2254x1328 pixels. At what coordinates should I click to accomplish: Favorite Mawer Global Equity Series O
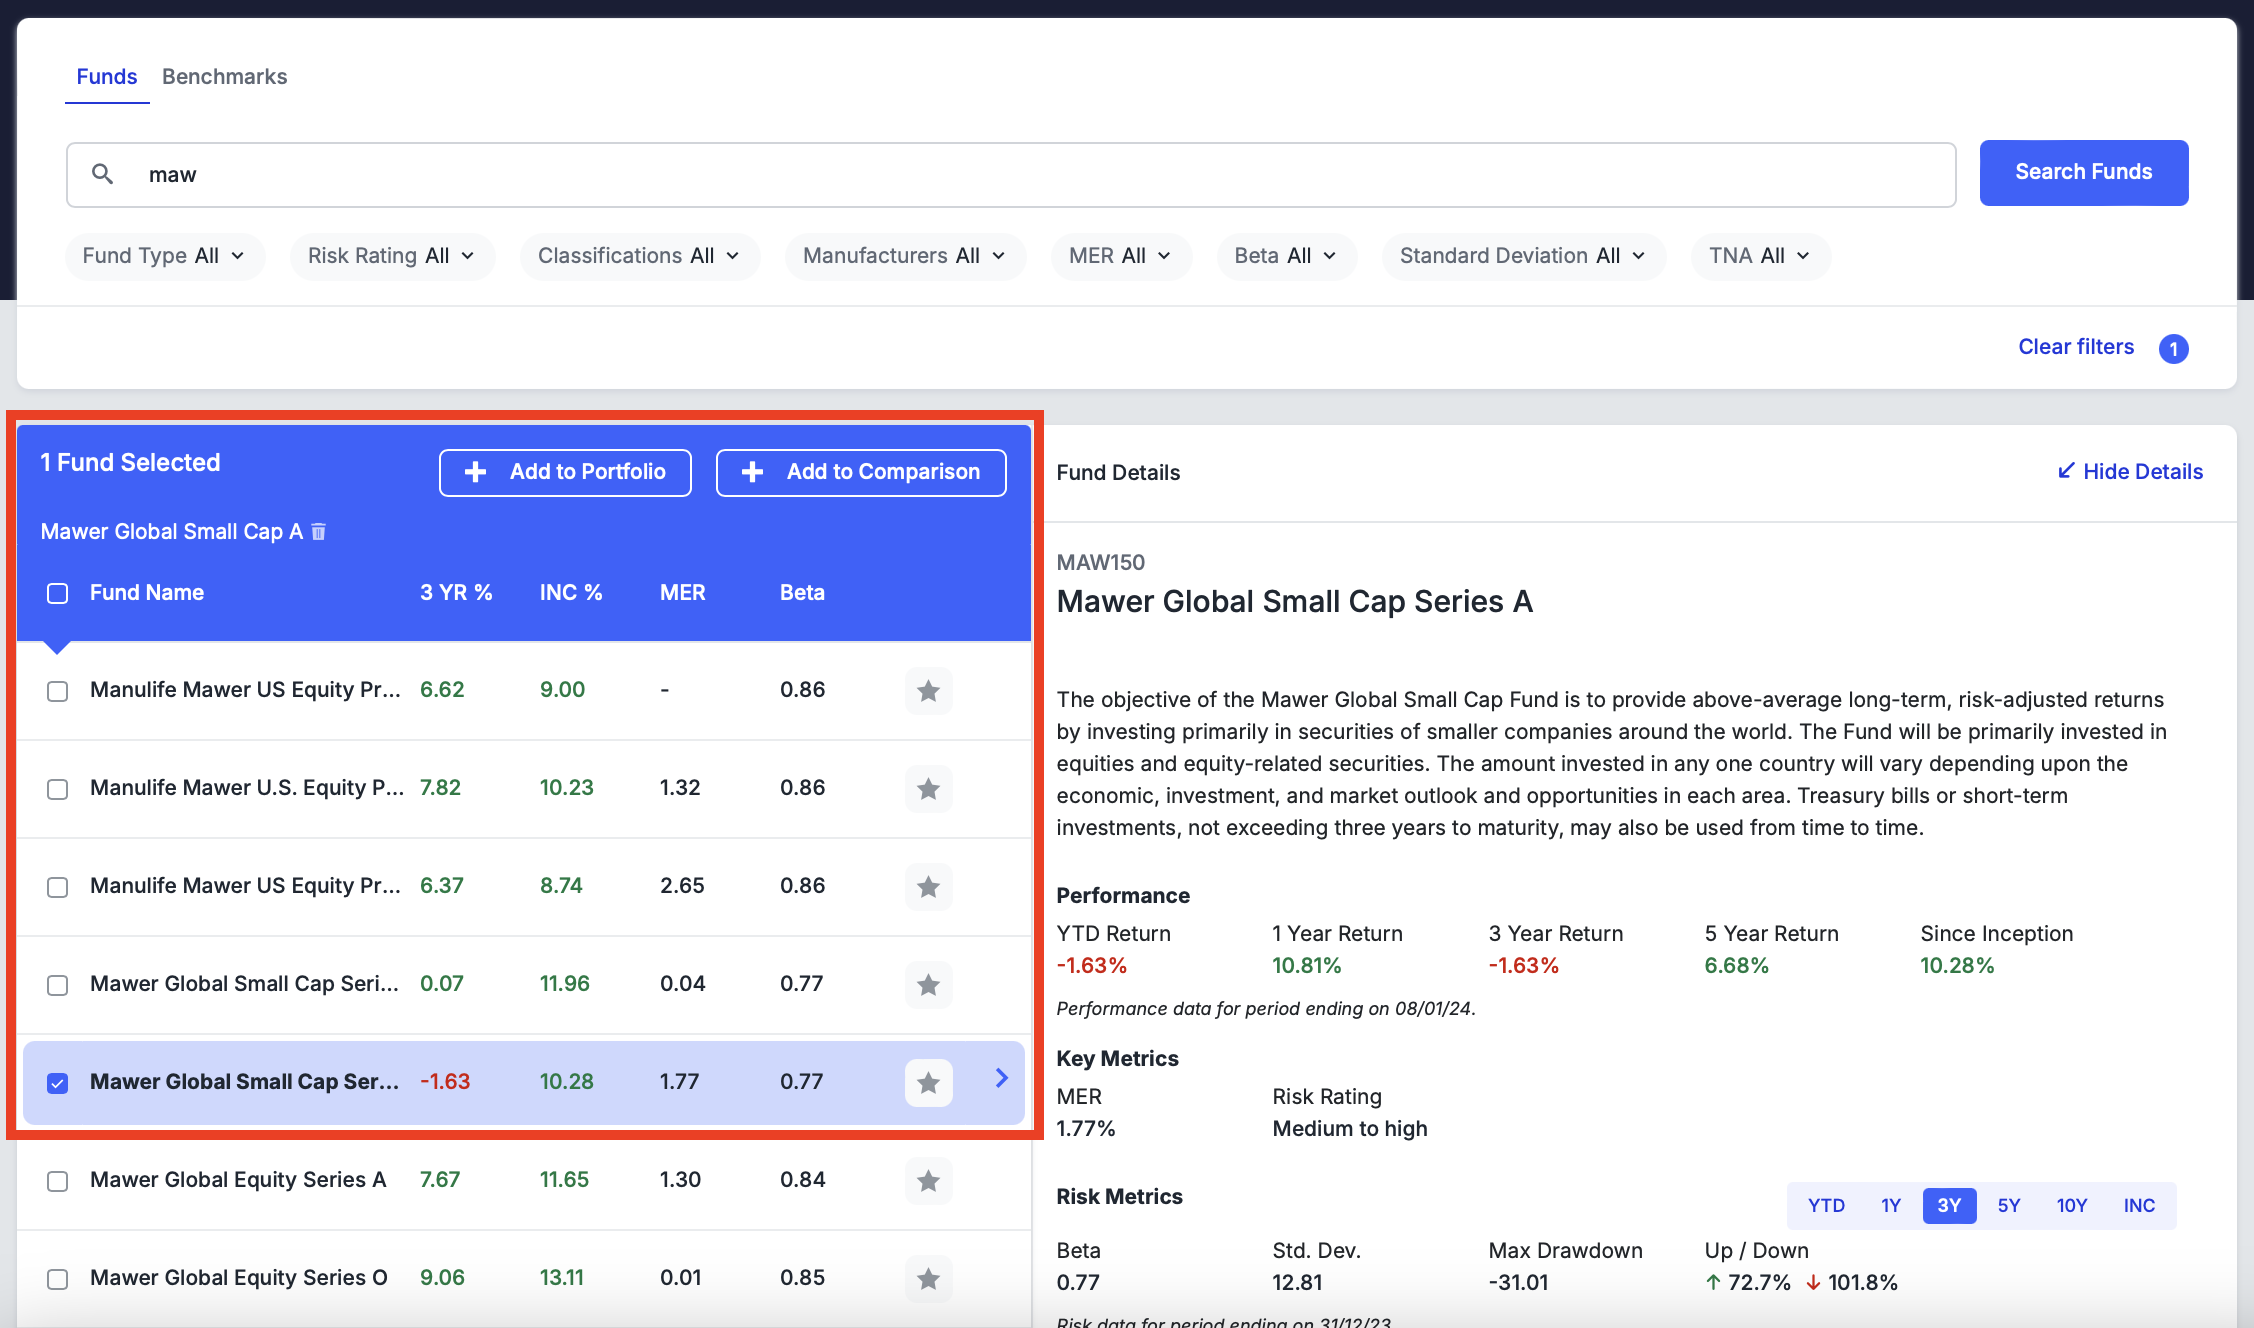coord(928,1279)
